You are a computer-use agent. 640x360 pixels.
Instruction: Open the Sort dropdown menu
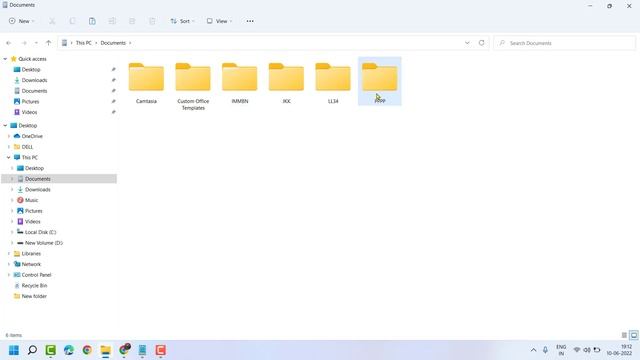point(182,21)
